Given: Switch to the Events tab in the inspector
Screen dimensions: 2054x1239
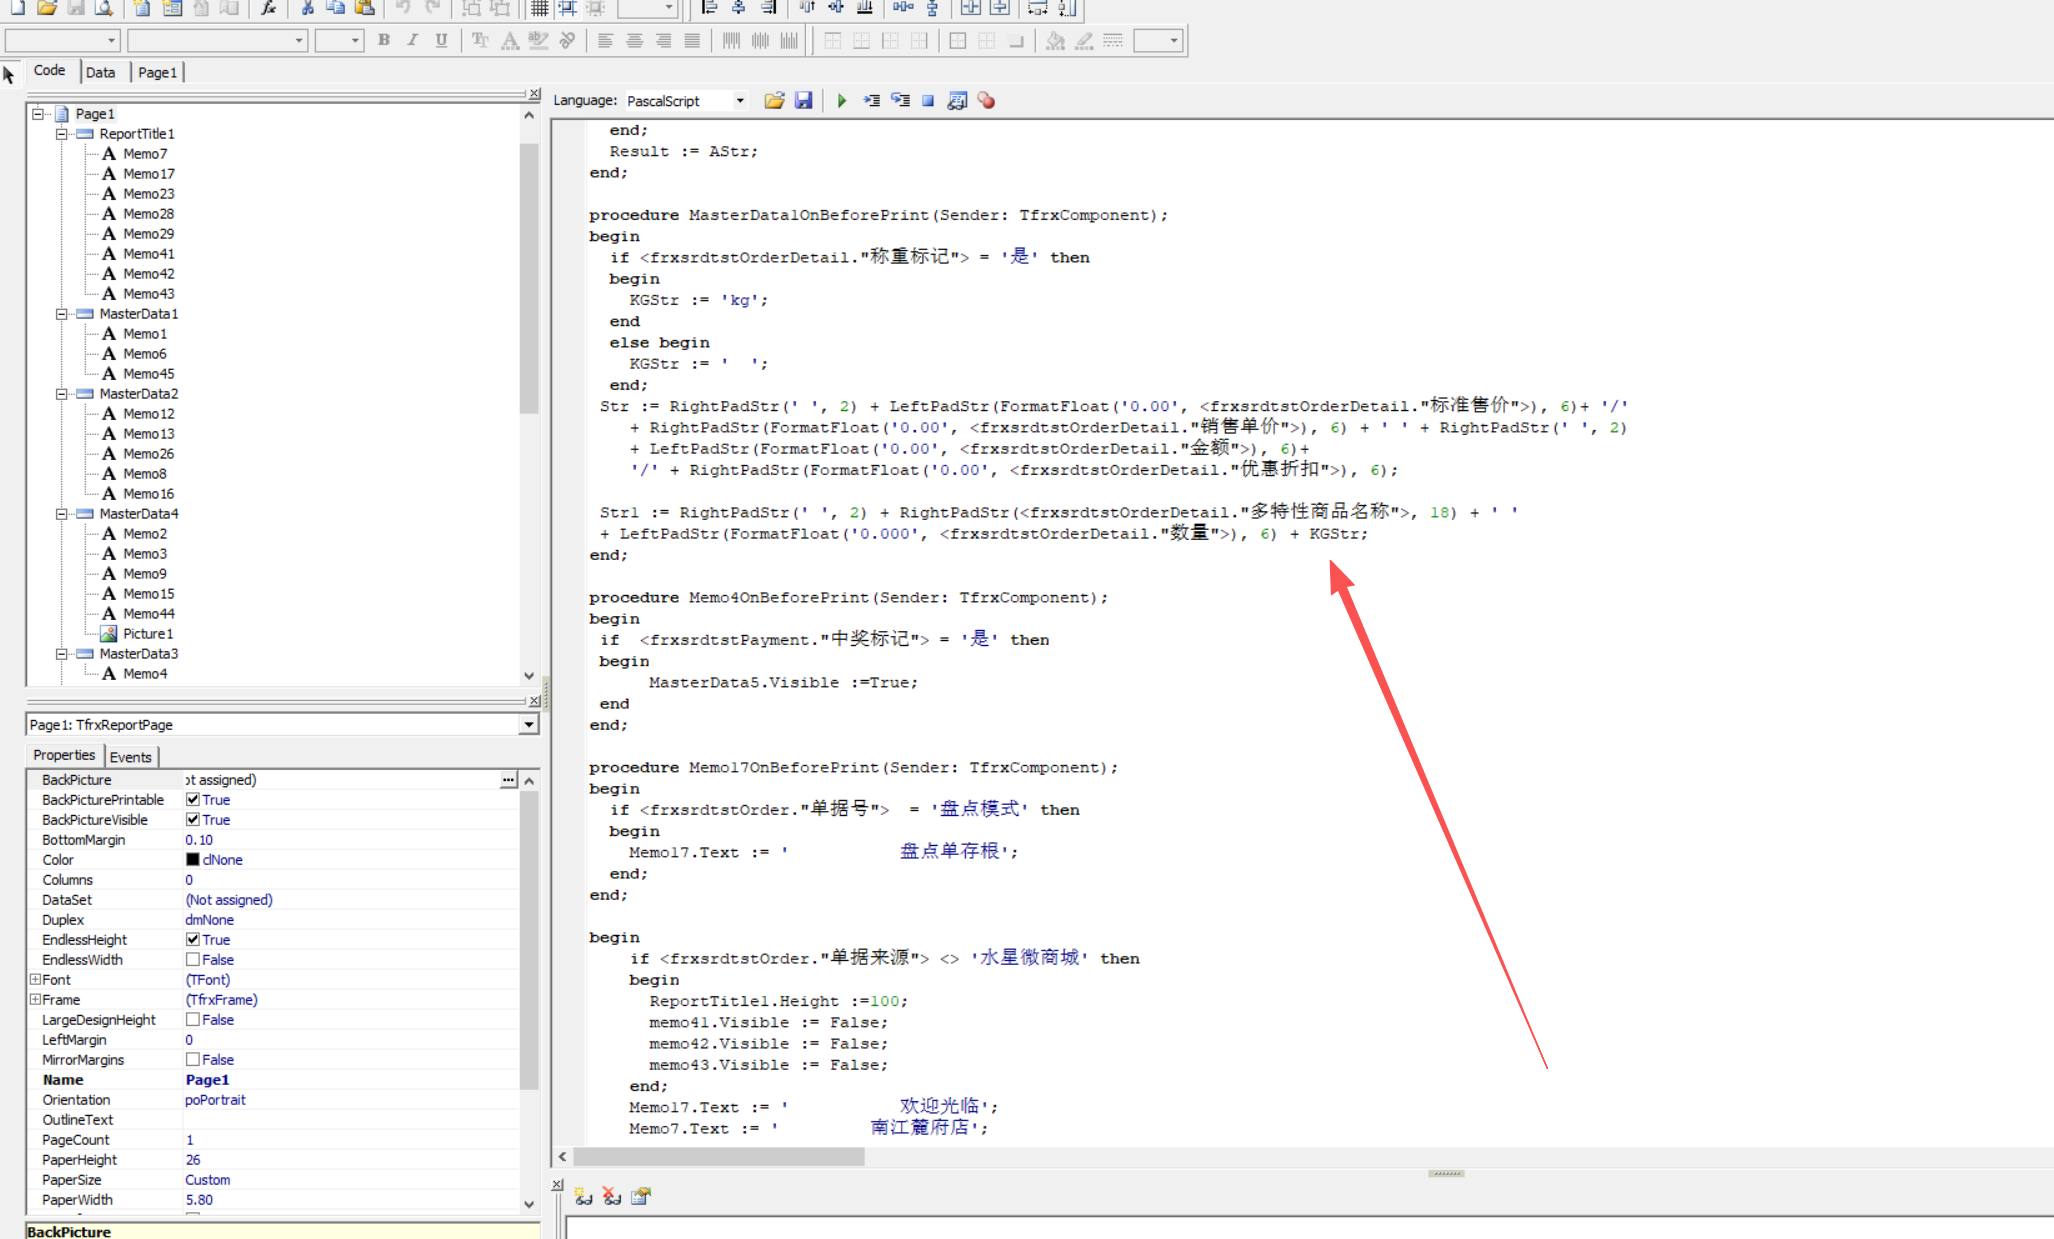Looking at the screenshot, I should [x=130, y=757].
